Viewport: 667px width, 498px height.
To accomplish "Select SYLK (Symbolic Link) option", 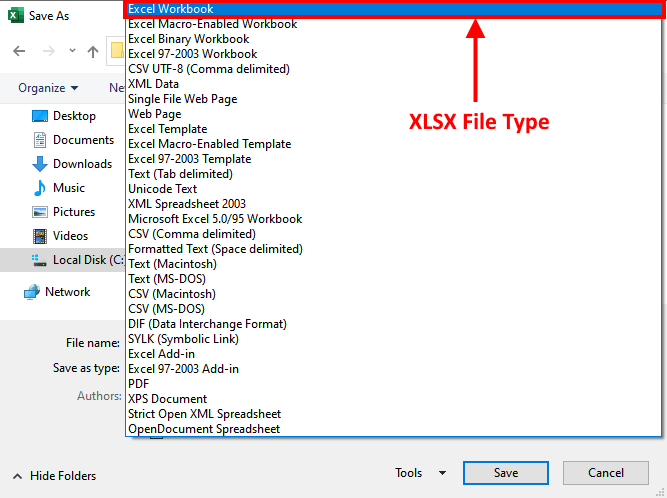I will 394,339.
